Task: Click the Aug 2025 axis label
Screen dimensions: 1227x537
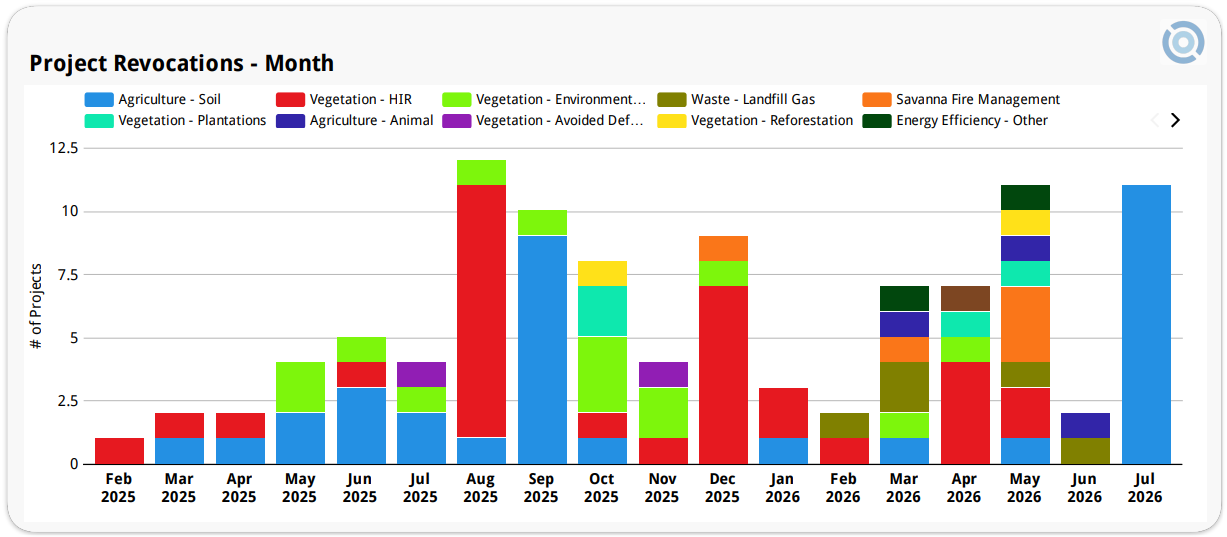Action: click(x=481, y=488)
